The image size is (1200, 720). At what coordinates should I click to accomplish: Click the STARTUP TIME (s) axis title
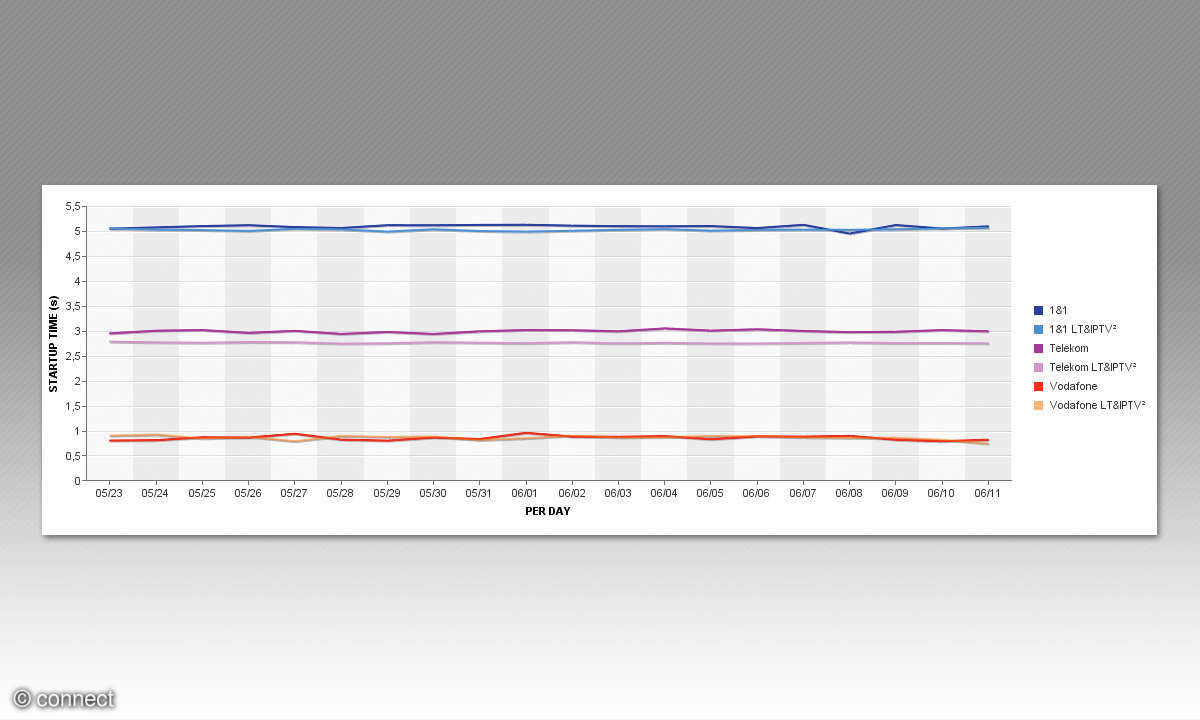[x=54, y=343]
